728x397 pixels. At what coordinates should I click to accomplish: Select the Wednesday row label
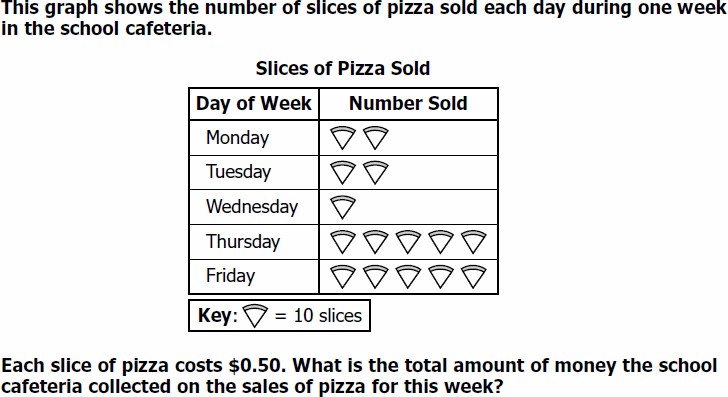click(252, 207)
